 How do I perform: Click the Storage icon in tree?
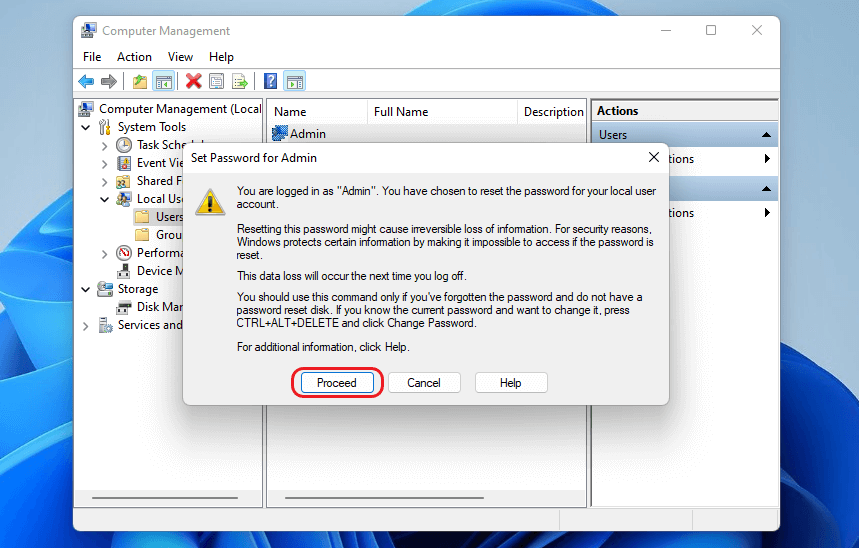pyautogui.click(x=105, y=289)
